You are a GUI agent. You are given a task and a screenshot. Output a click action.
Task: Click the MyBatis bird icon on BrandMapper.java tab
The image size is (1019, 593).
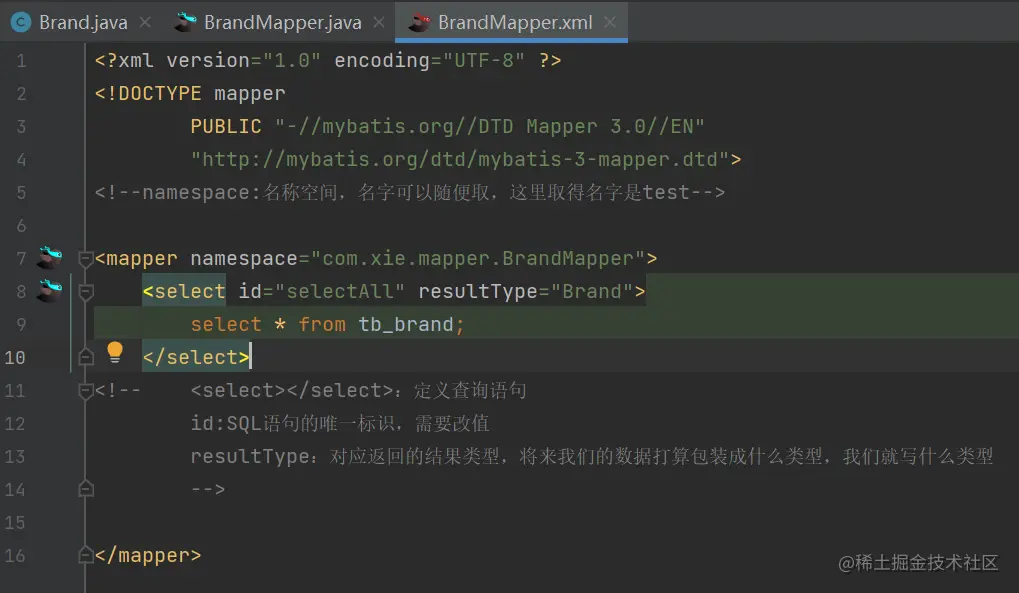(183, 21)
